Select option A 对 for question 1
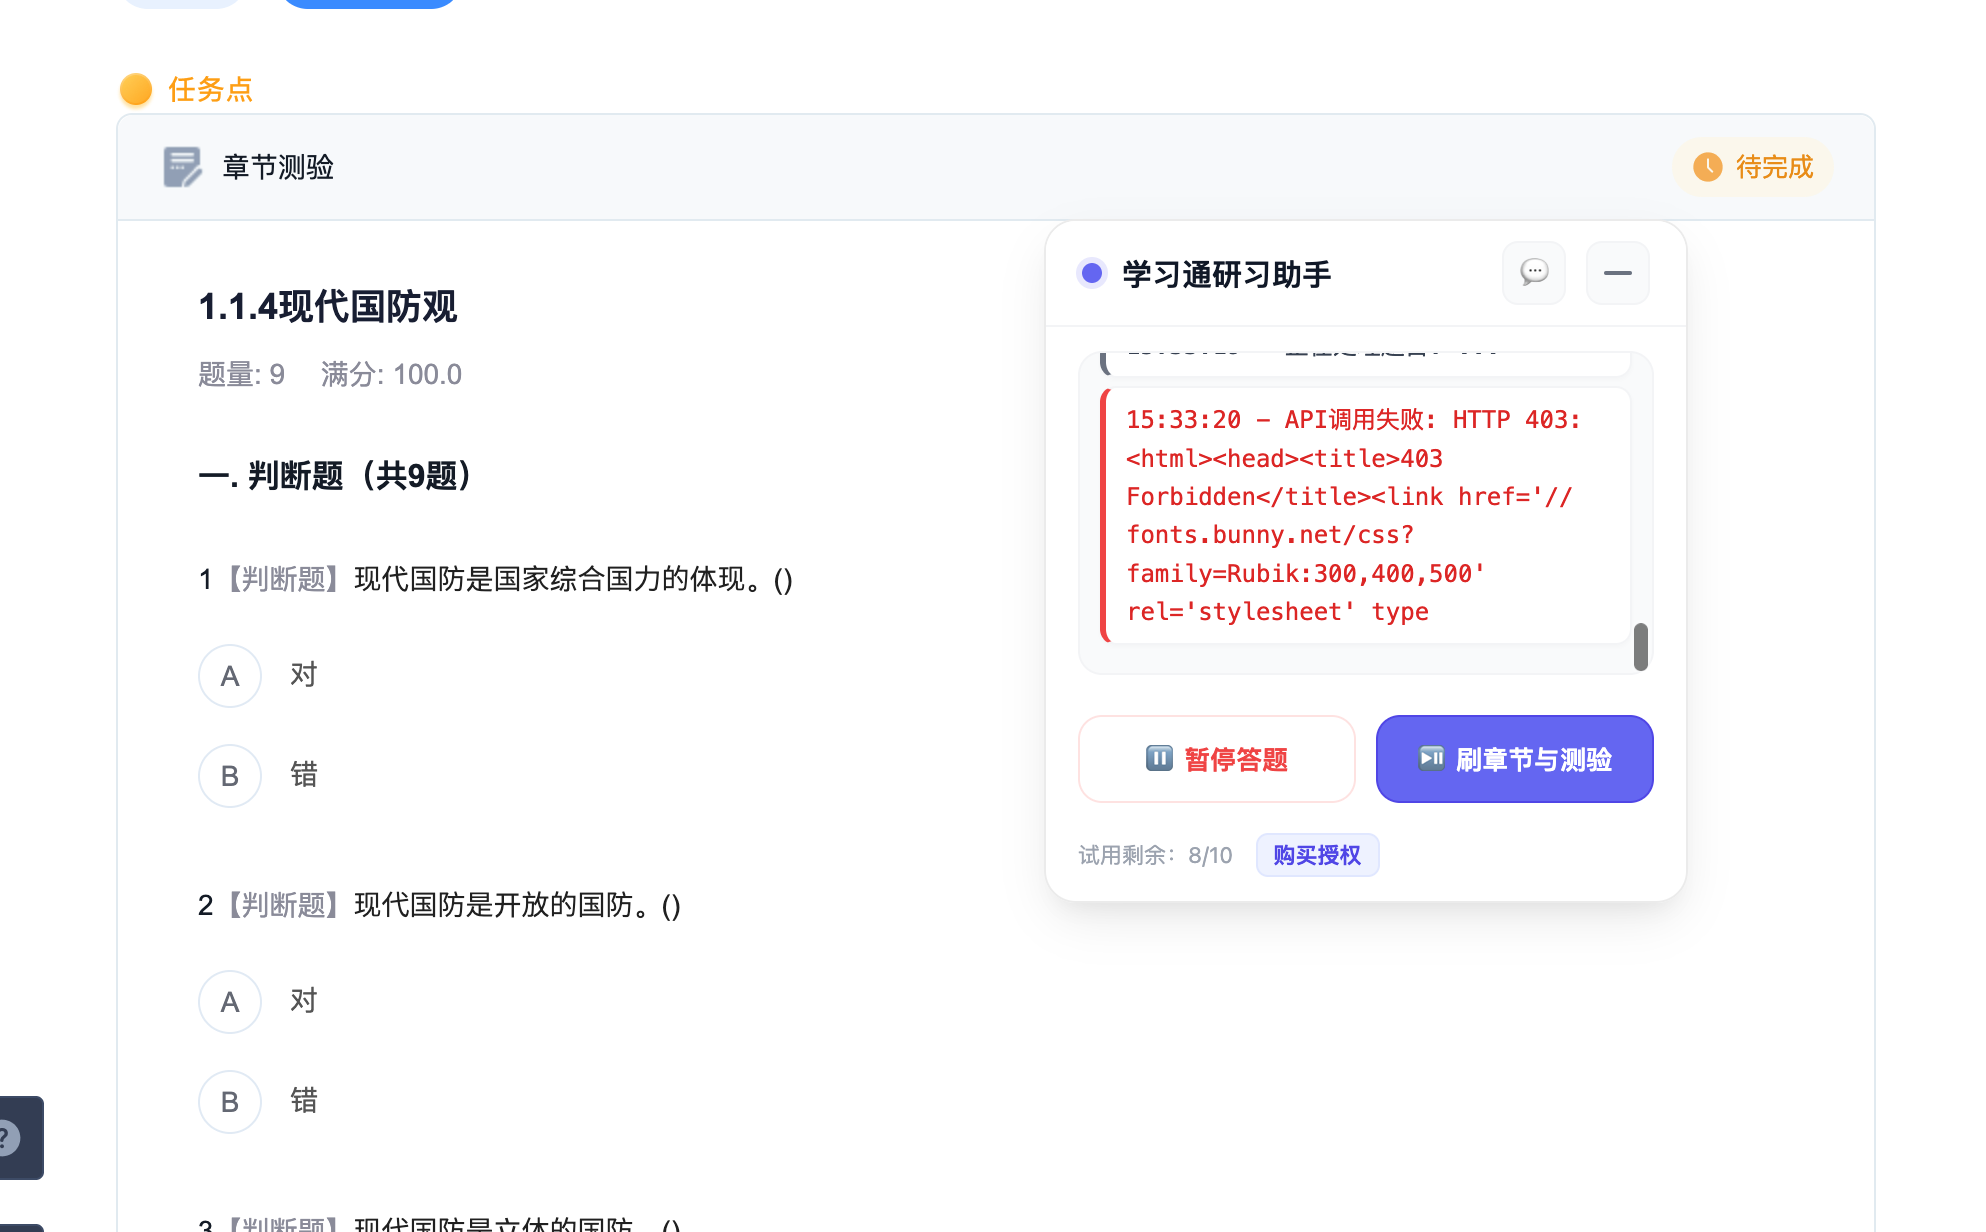Viewport: 1986px width, 1232px height. 230,676
